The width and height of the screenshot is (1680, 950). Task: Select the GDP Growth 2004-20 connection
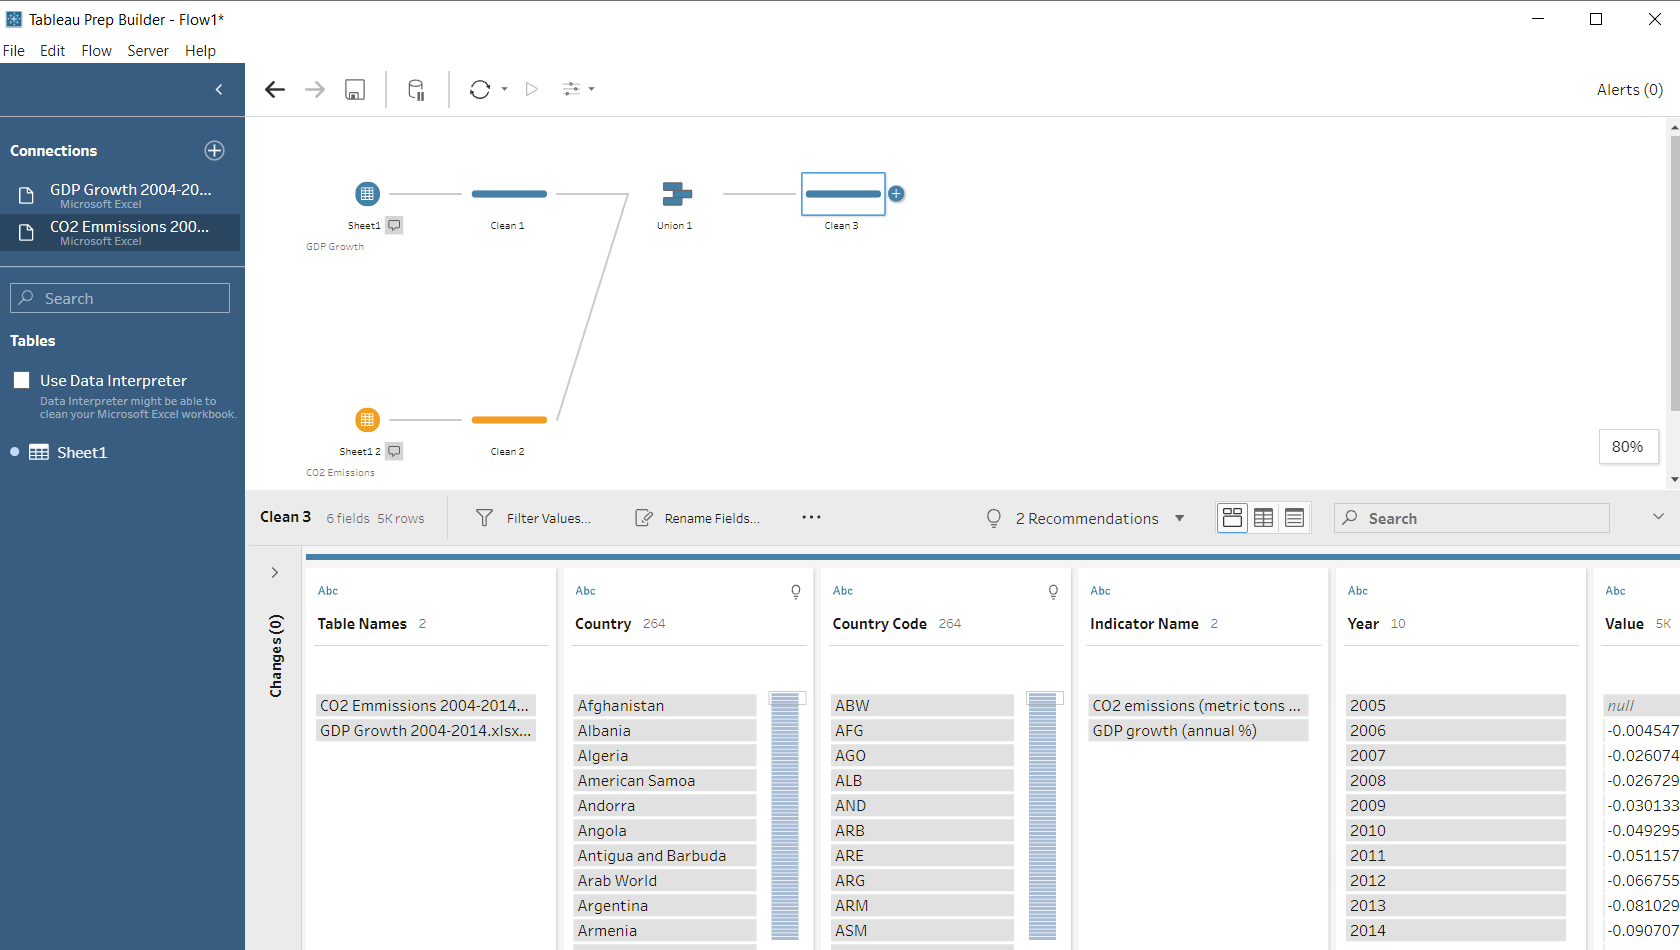click(x=120, y=195)
